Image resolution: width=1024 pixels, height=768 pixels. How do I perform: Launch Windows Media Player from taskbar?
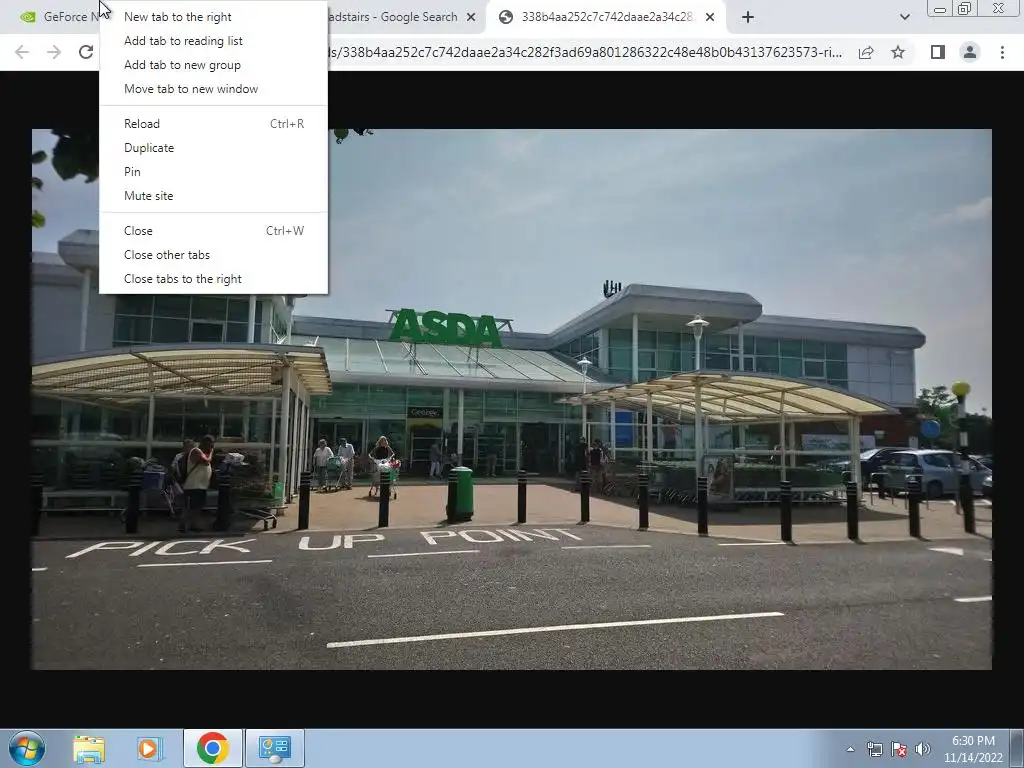148,748
